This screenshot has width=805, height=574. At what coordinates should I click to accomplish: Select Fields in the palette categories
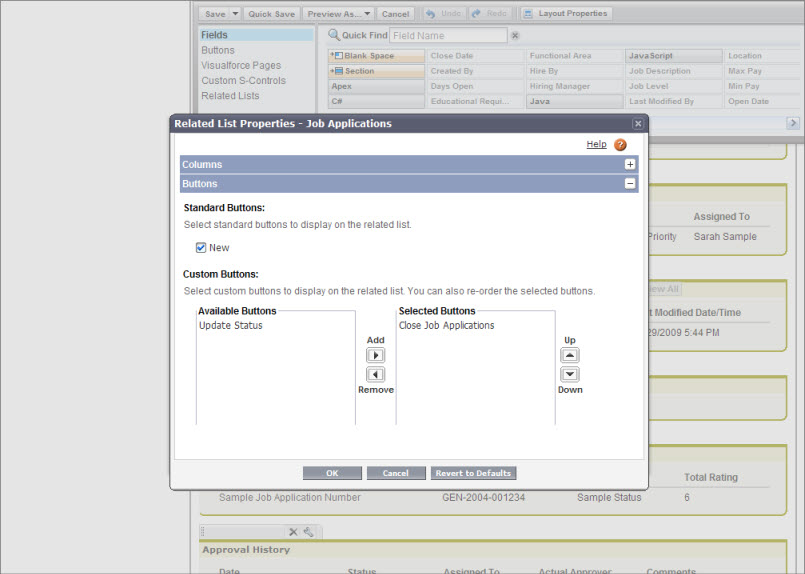pos(256,35)
